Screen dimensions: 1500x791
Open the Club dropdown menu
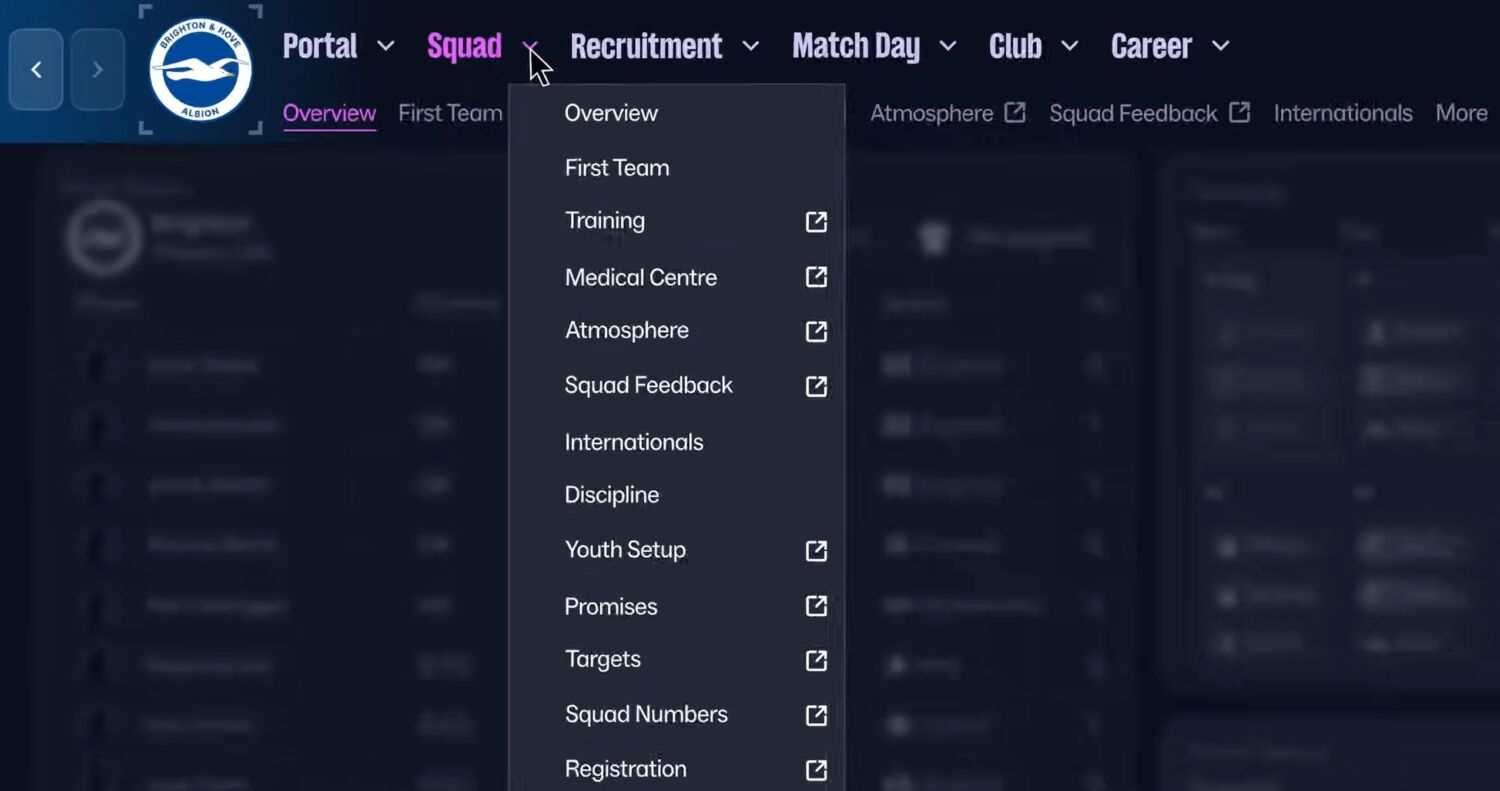[1069, 46]
